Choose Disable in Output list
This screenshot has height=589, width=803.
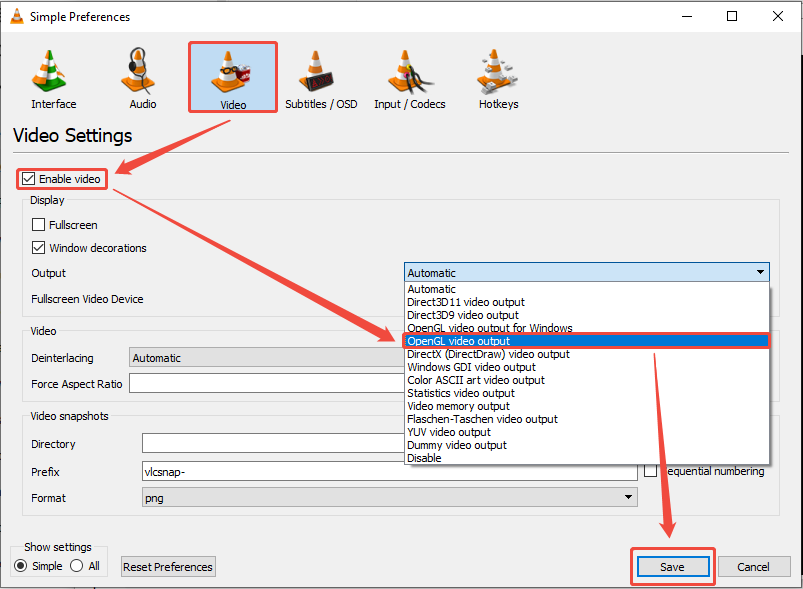pyautogui.click(x=587, y=458)
